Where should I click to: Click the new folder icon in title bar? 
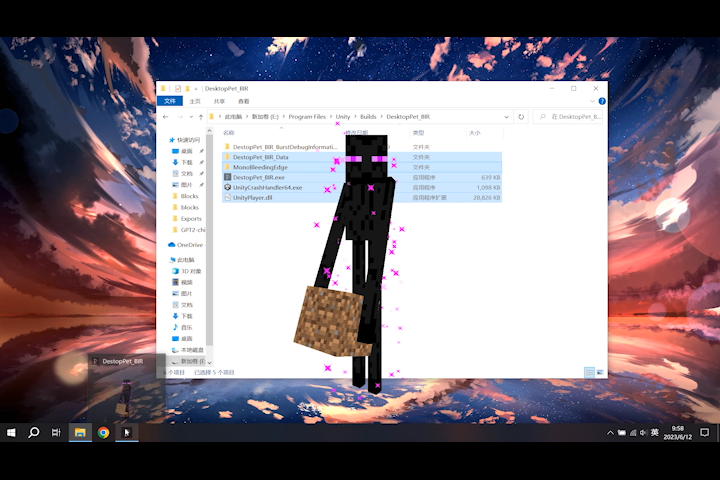[187, 88]
